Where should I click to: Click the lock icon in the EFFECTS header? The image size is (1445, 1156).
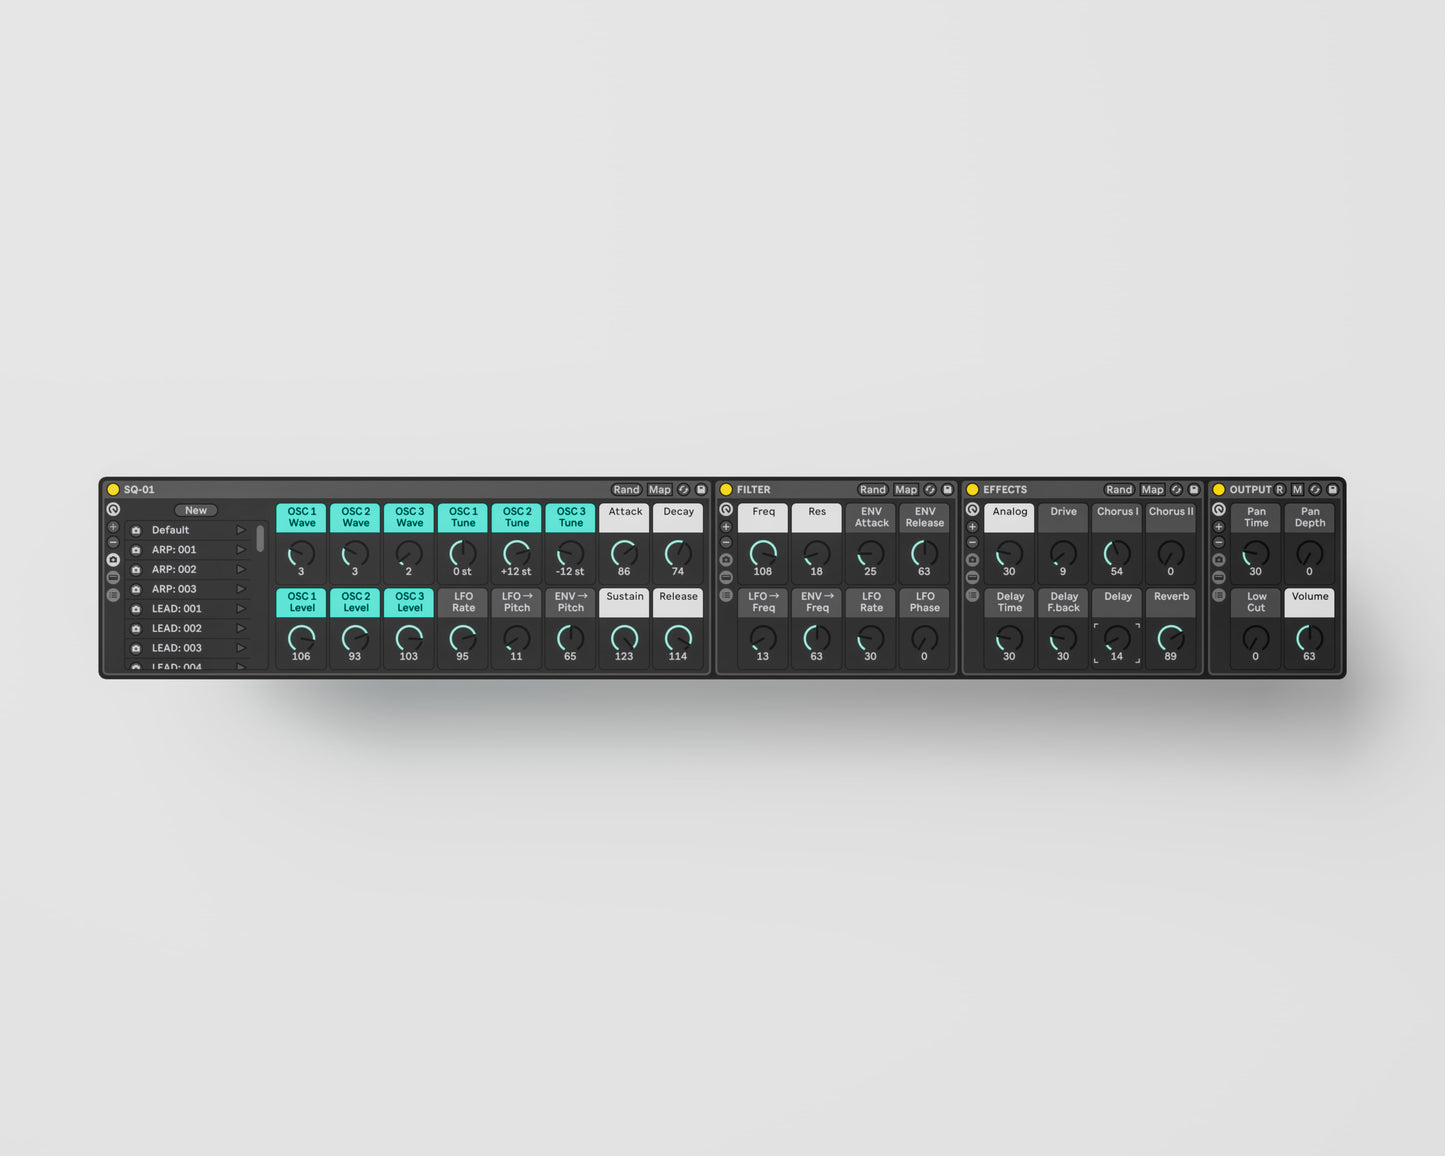(1193, 489)
